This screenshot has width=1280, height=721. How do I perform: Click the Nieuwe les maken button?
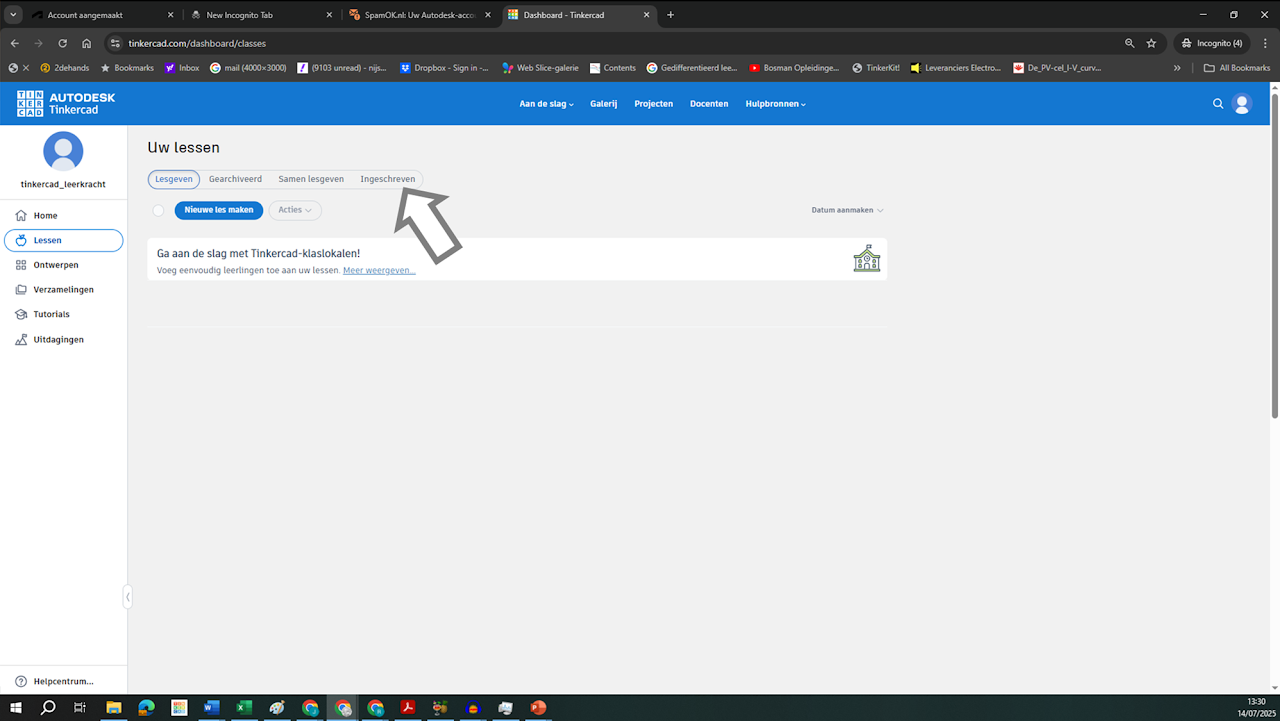(x=219, y=210)
